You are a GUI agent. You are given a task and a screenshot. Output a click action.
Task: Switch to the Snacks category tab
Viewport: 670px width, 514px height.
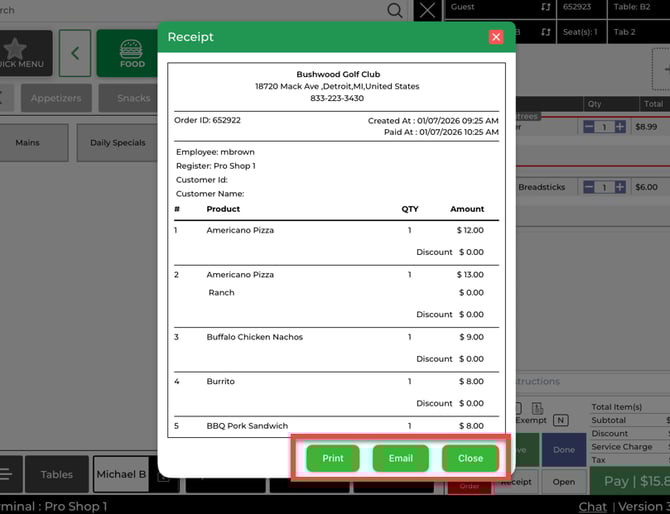coord(134,98)
